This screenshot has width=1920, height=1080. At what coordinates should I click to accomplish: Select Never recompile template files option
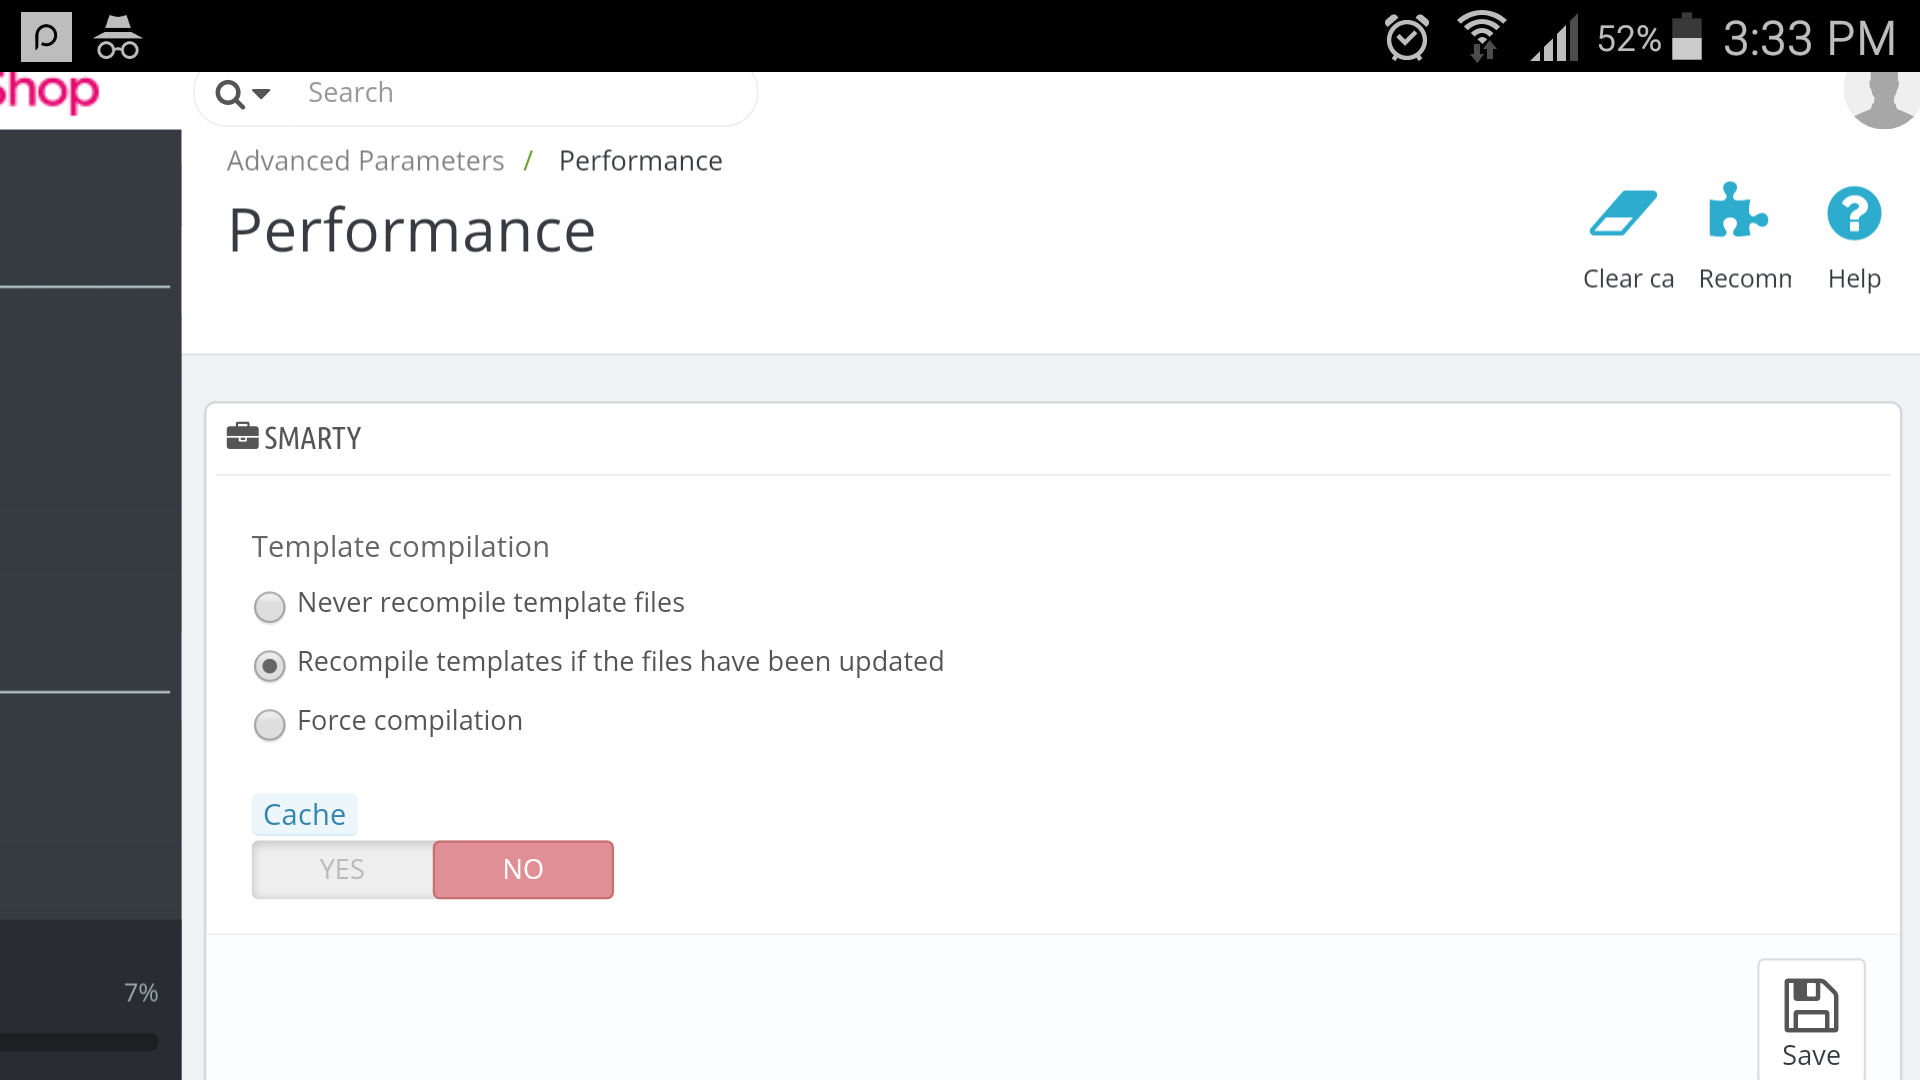[x=270, y=607]
